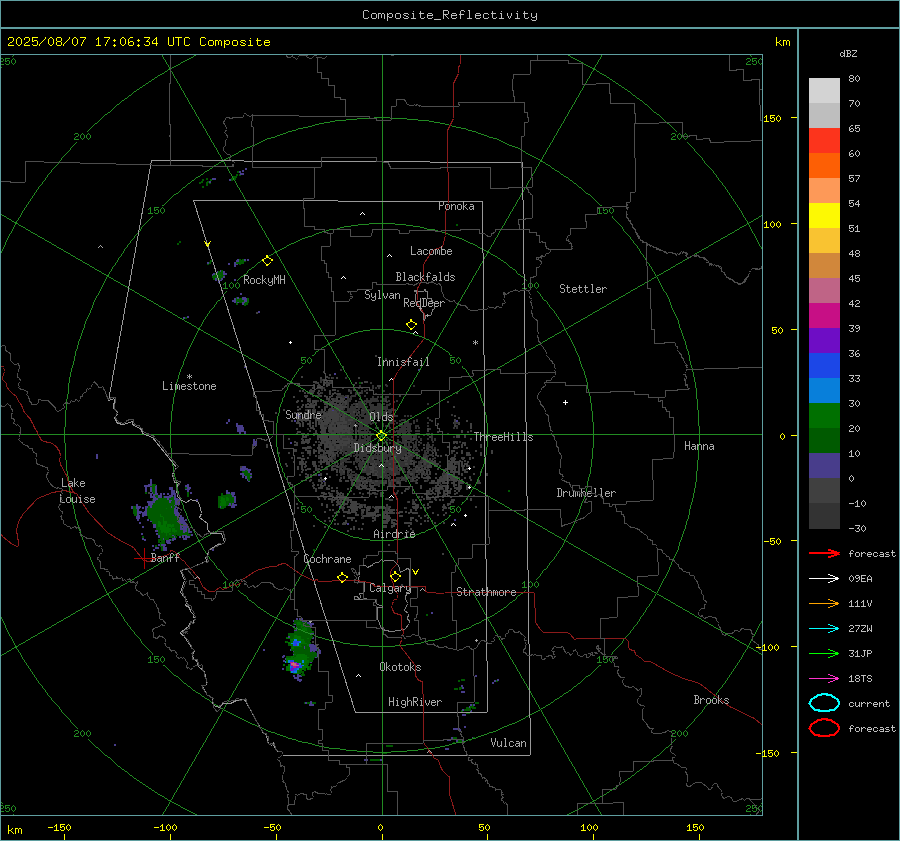Select the bright green 30-20 dBZ swatch
Image resolution: width=900 pixels, height=841 pixels.
(x=824, y=416)
